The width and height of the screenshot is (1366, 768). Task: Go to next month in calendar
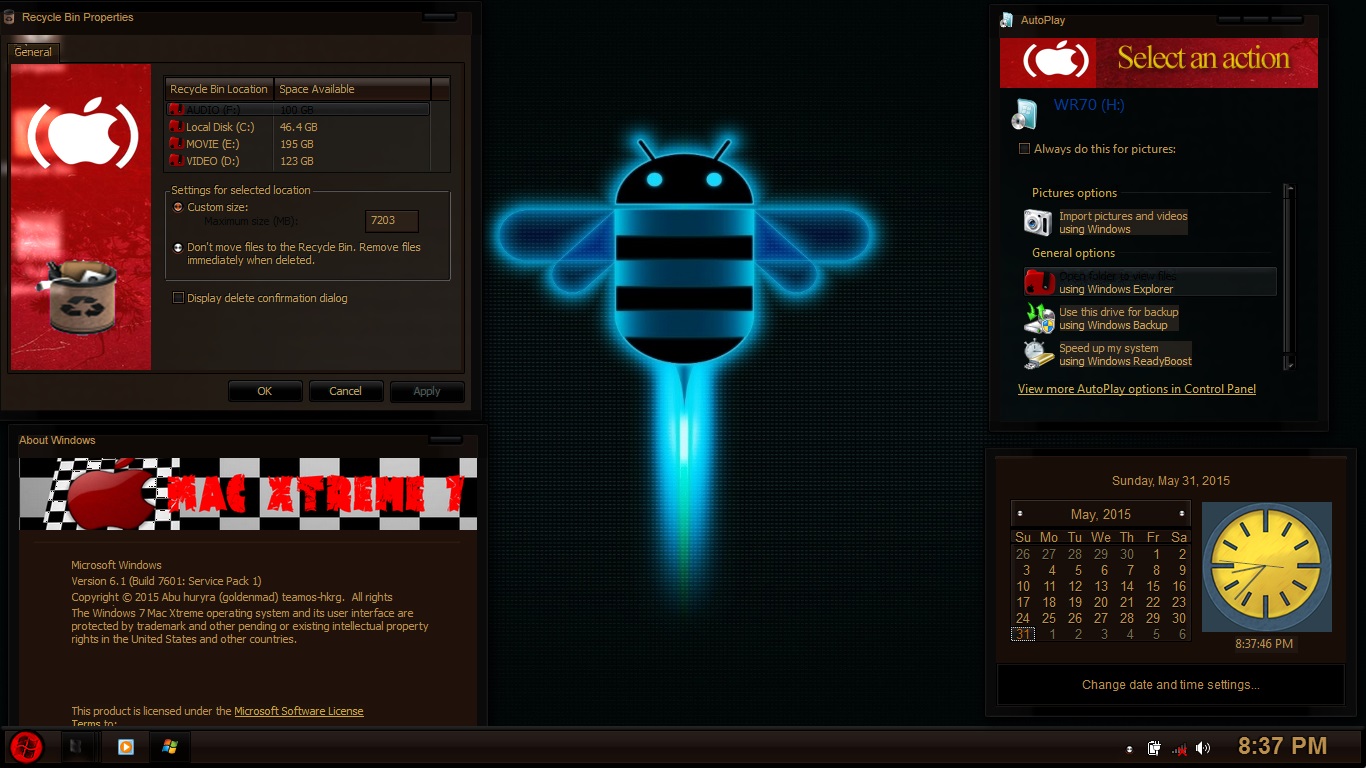coord(1182,514)
